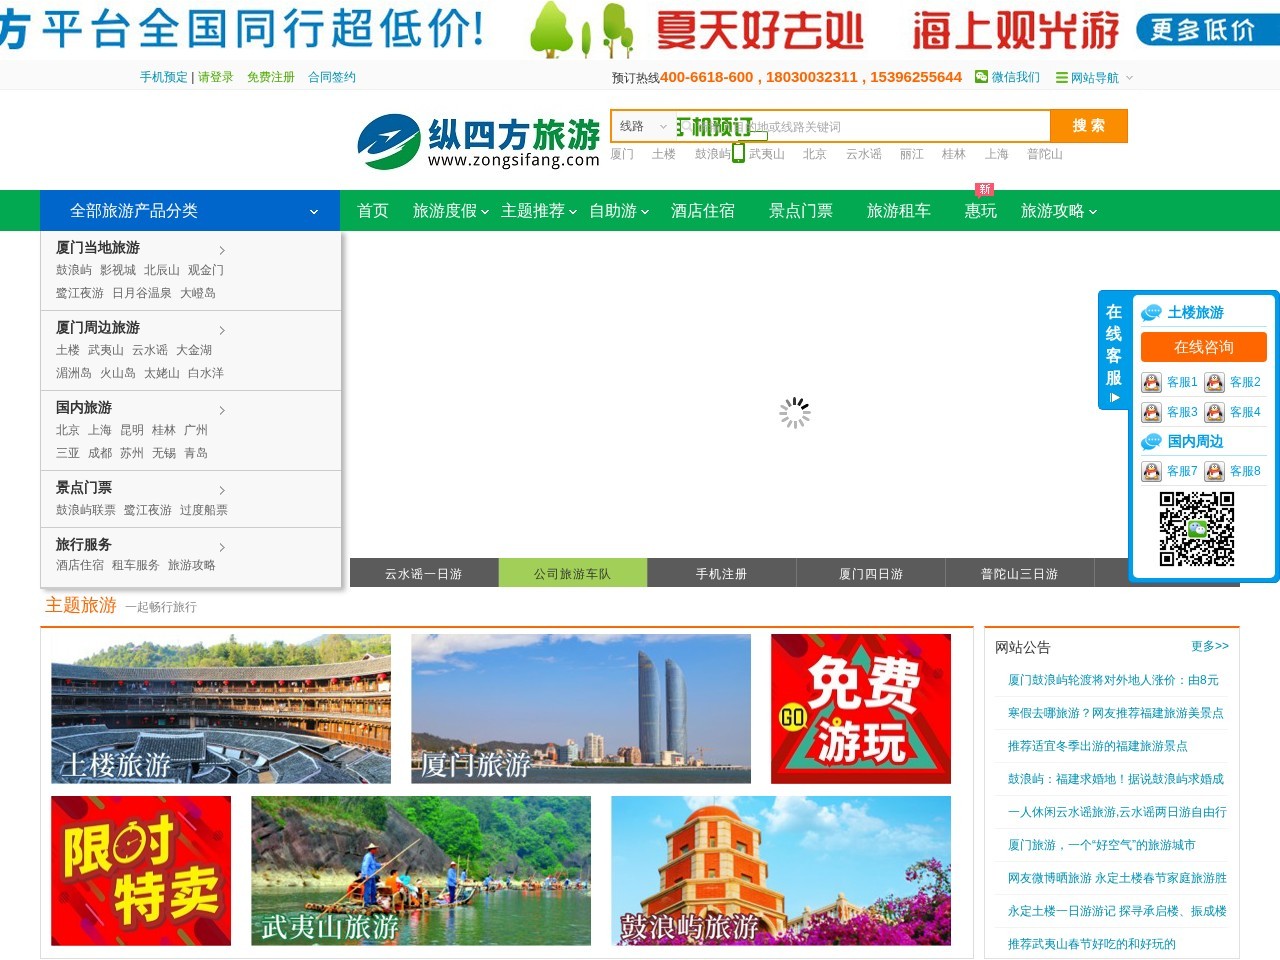Image resolution: width=1280 pixels, height=960 pixels.
Task: Click the hamburger icon beside 网站导航
Action: (1062, 77)
